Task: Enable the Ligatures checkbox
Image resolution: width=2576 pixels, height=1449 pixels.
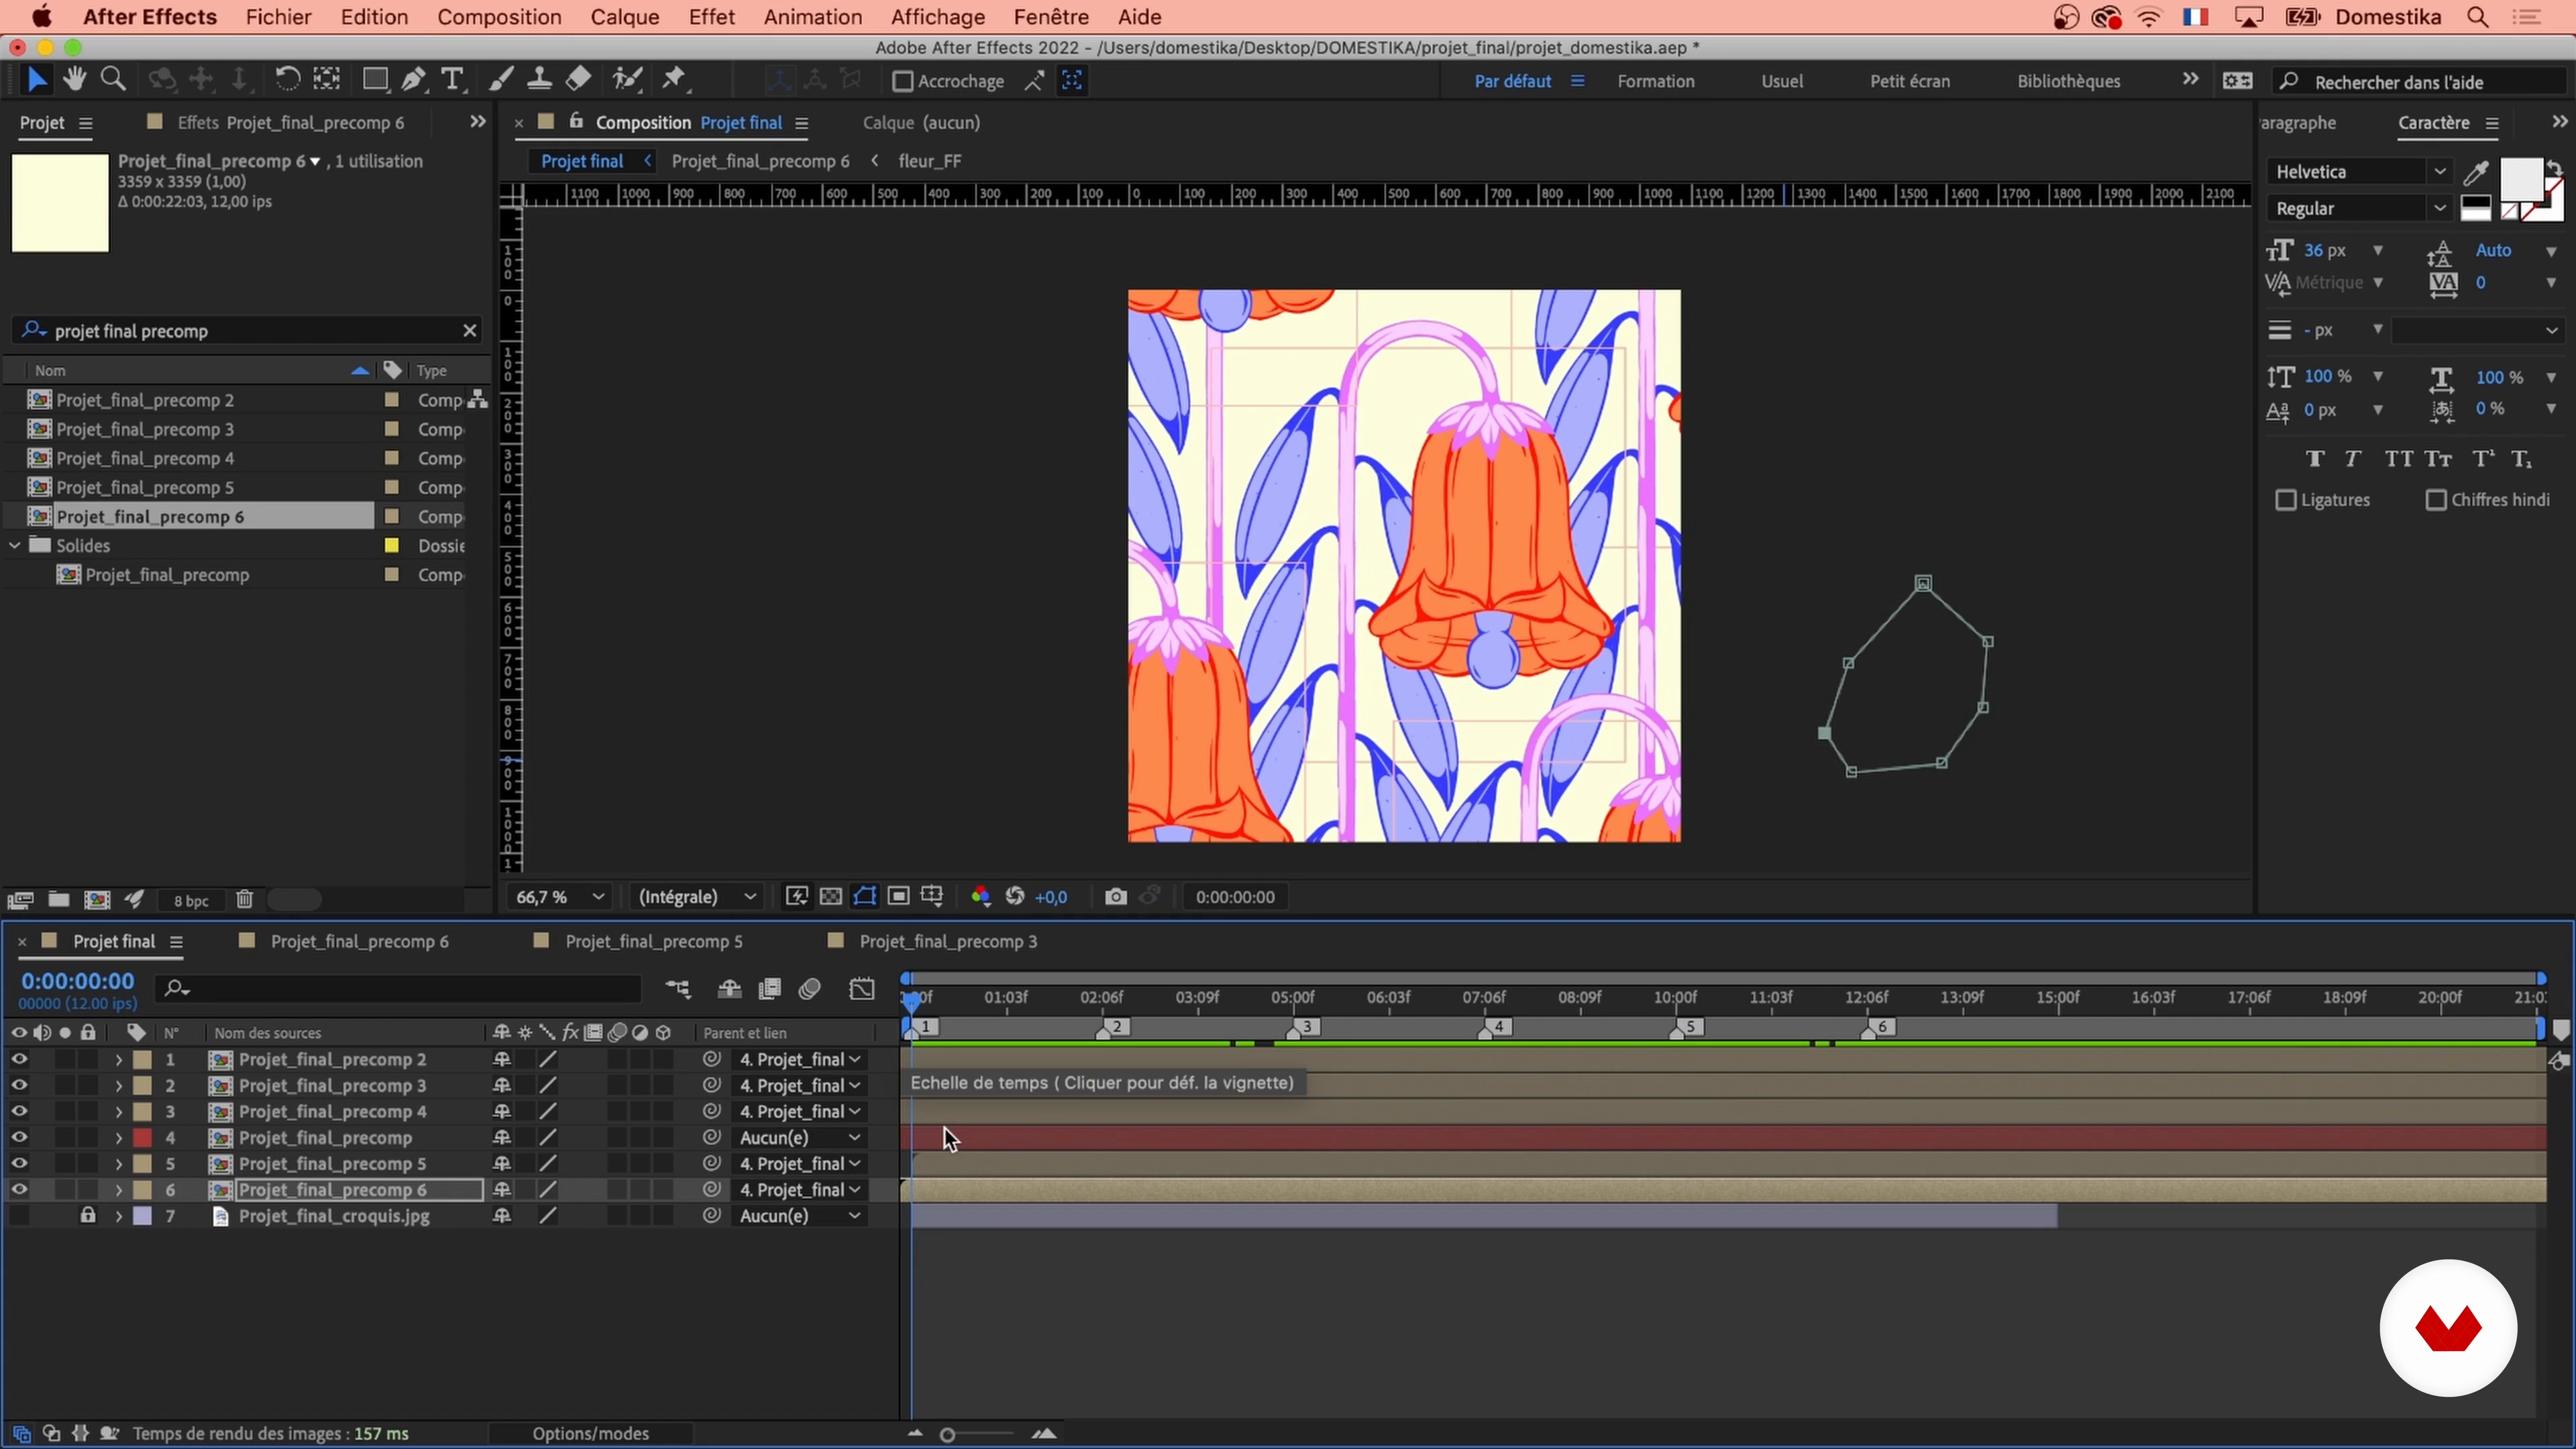Action: pos(2286,500)
